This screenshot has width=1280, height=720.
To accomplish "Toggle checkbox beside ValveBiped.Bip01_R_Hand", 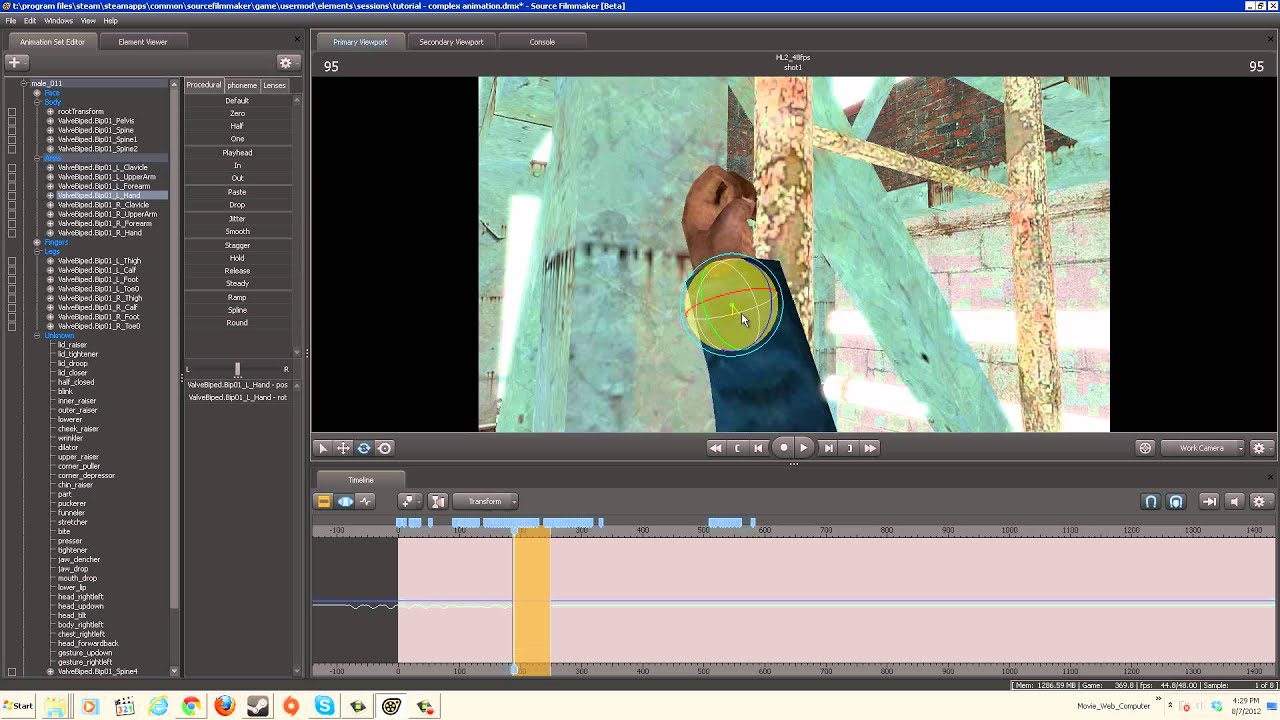I will 12,233.
